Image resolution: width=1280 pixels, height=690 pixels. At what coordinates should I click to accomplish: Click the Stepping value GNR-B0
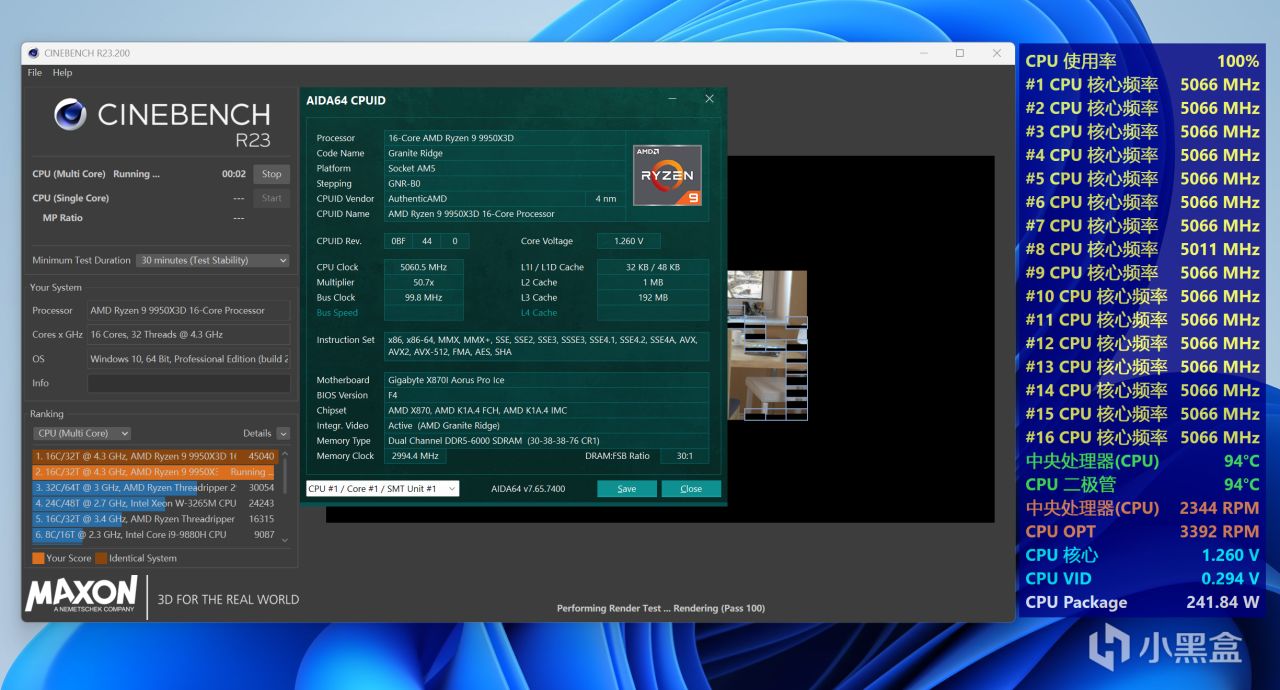click(x=505, y=183)
